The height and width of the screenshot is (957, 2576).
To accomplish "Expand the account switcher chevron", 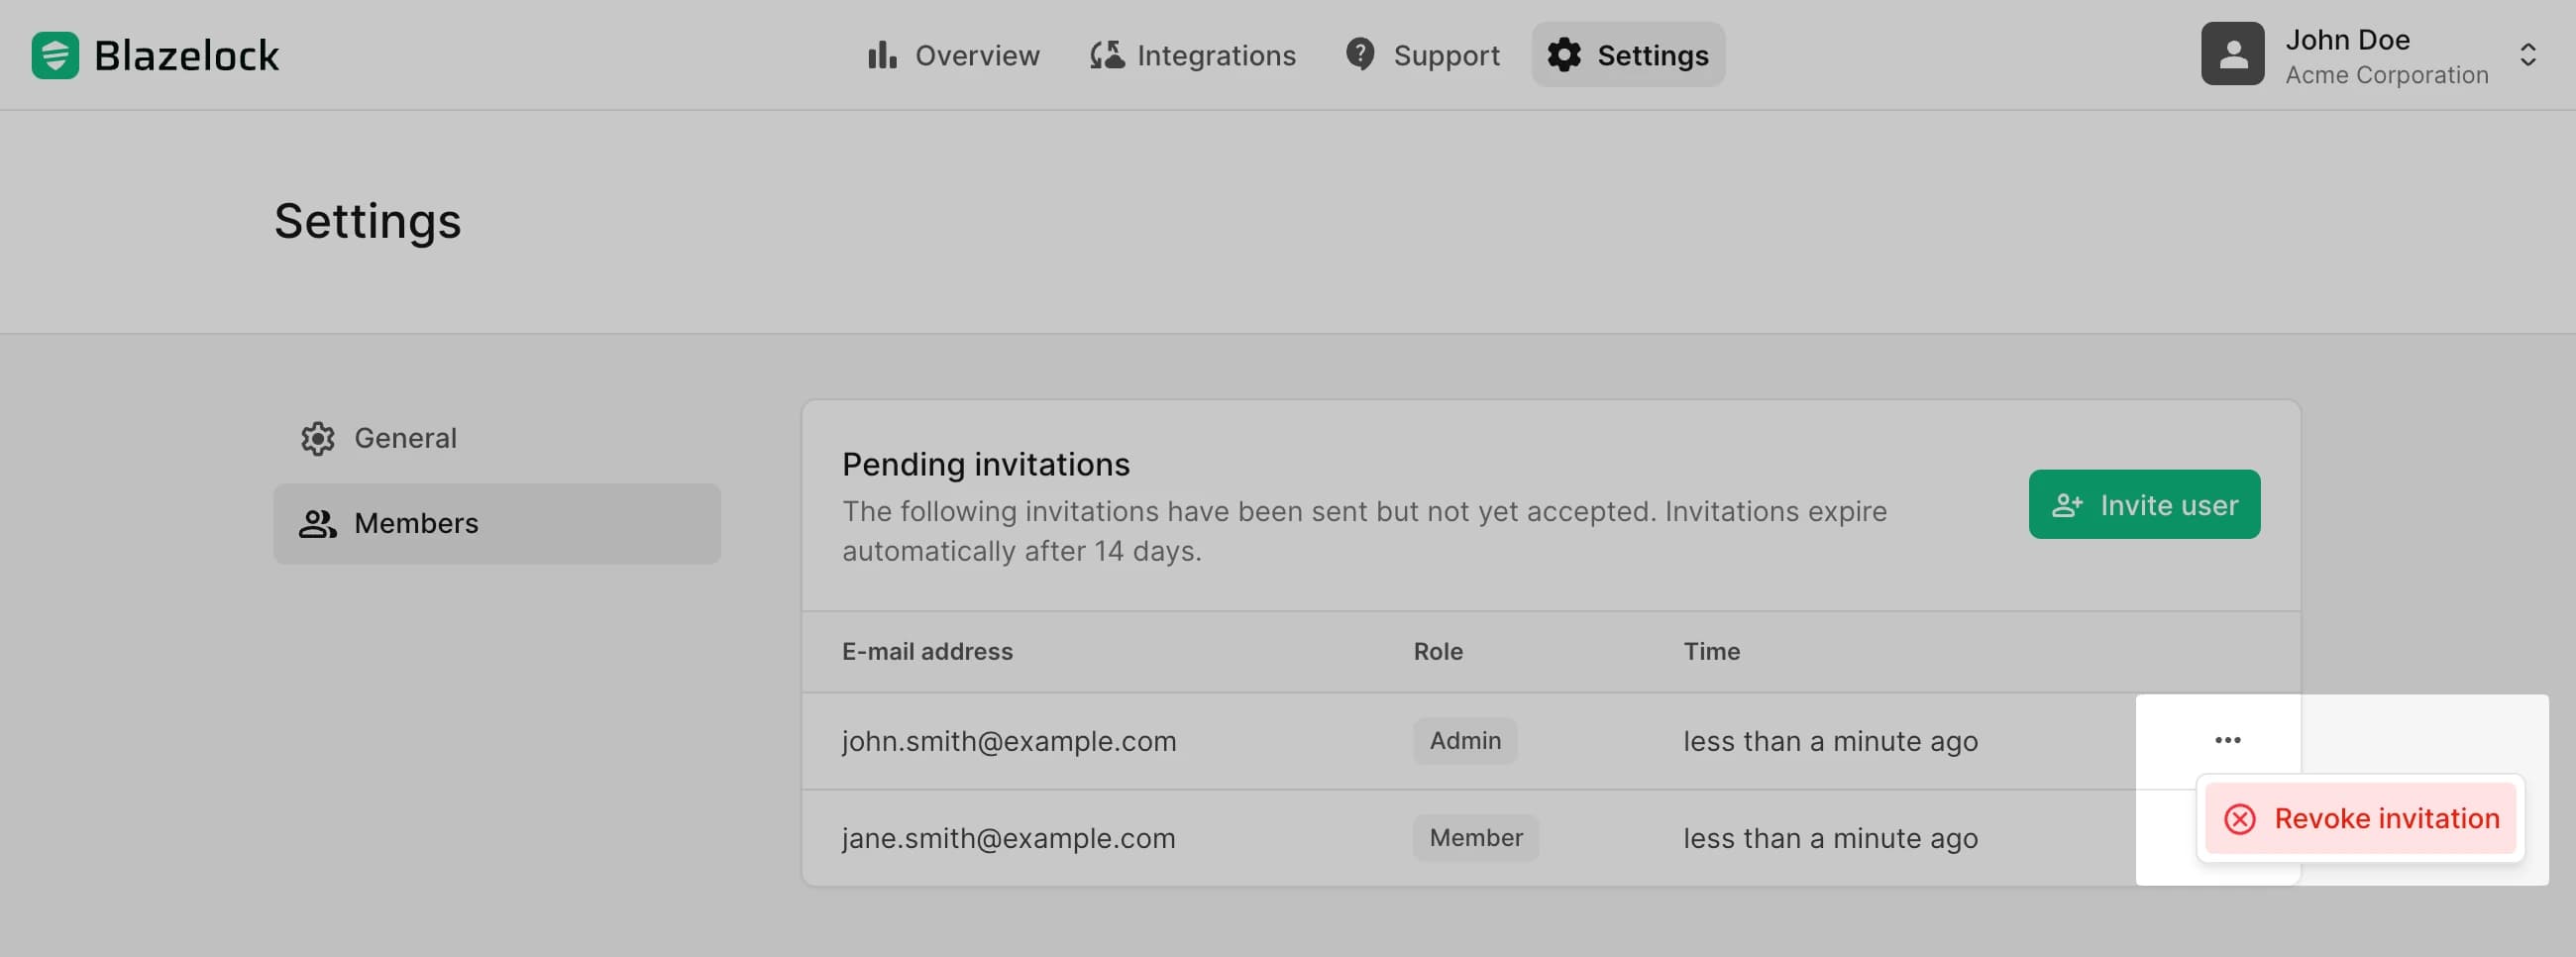I will [2527, 55].
